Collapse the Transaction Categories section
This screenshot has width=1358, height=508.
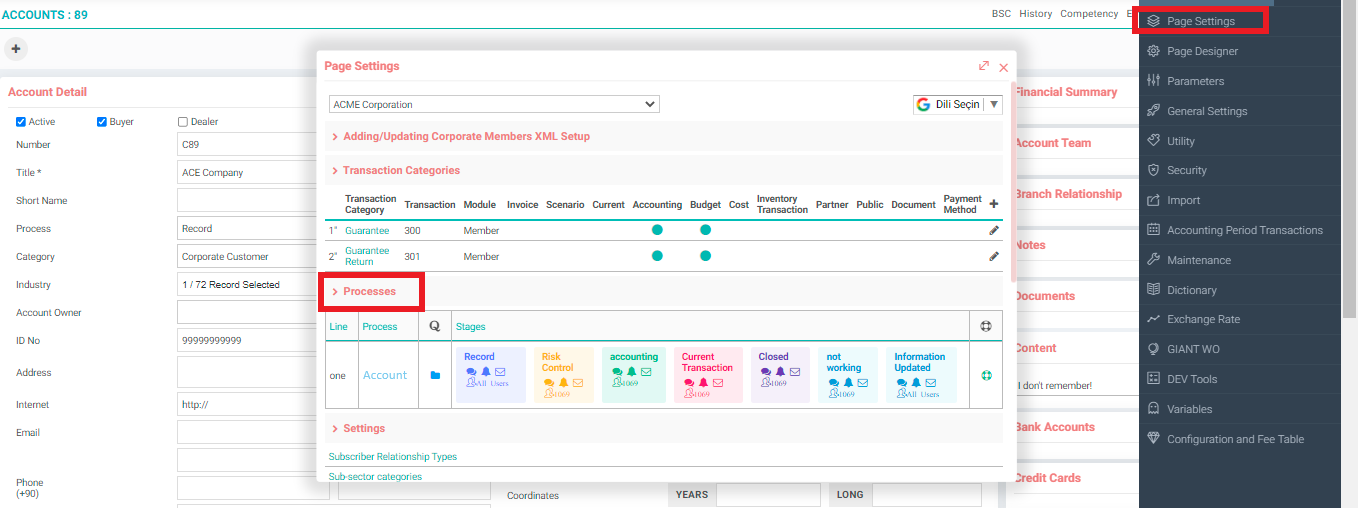tap(401, 170)
